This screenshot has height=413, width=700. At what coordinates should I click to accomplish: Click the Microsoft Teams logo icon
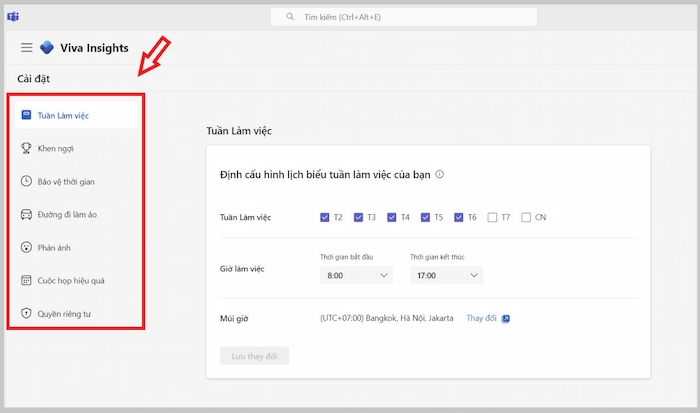point(13,17)
